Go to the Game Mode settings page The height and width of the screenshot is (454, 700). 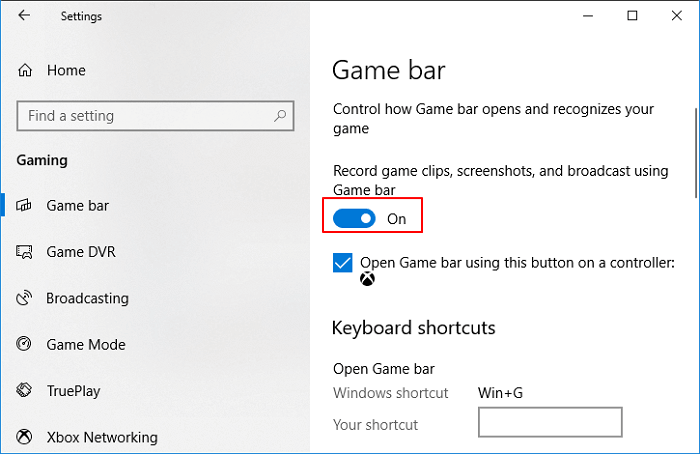tap(85, 345)
